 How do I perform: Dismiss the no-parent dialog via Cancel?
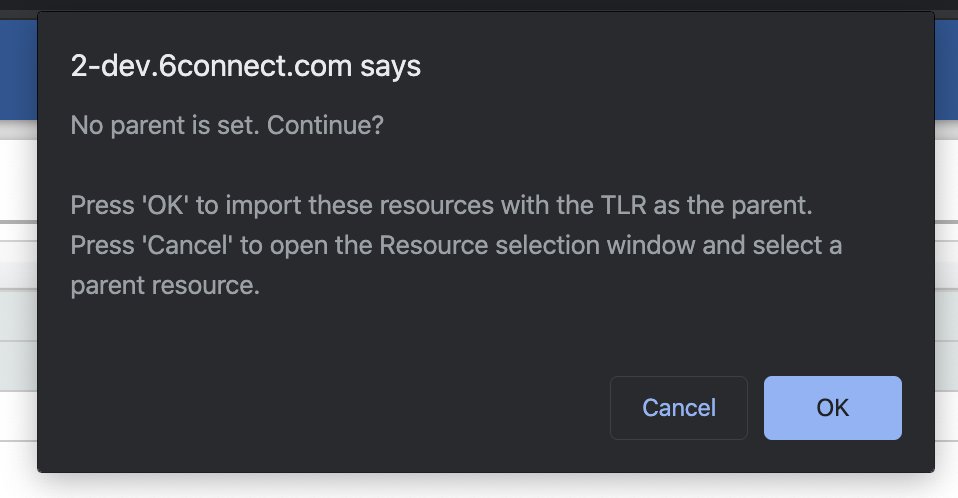pos(679,408)
